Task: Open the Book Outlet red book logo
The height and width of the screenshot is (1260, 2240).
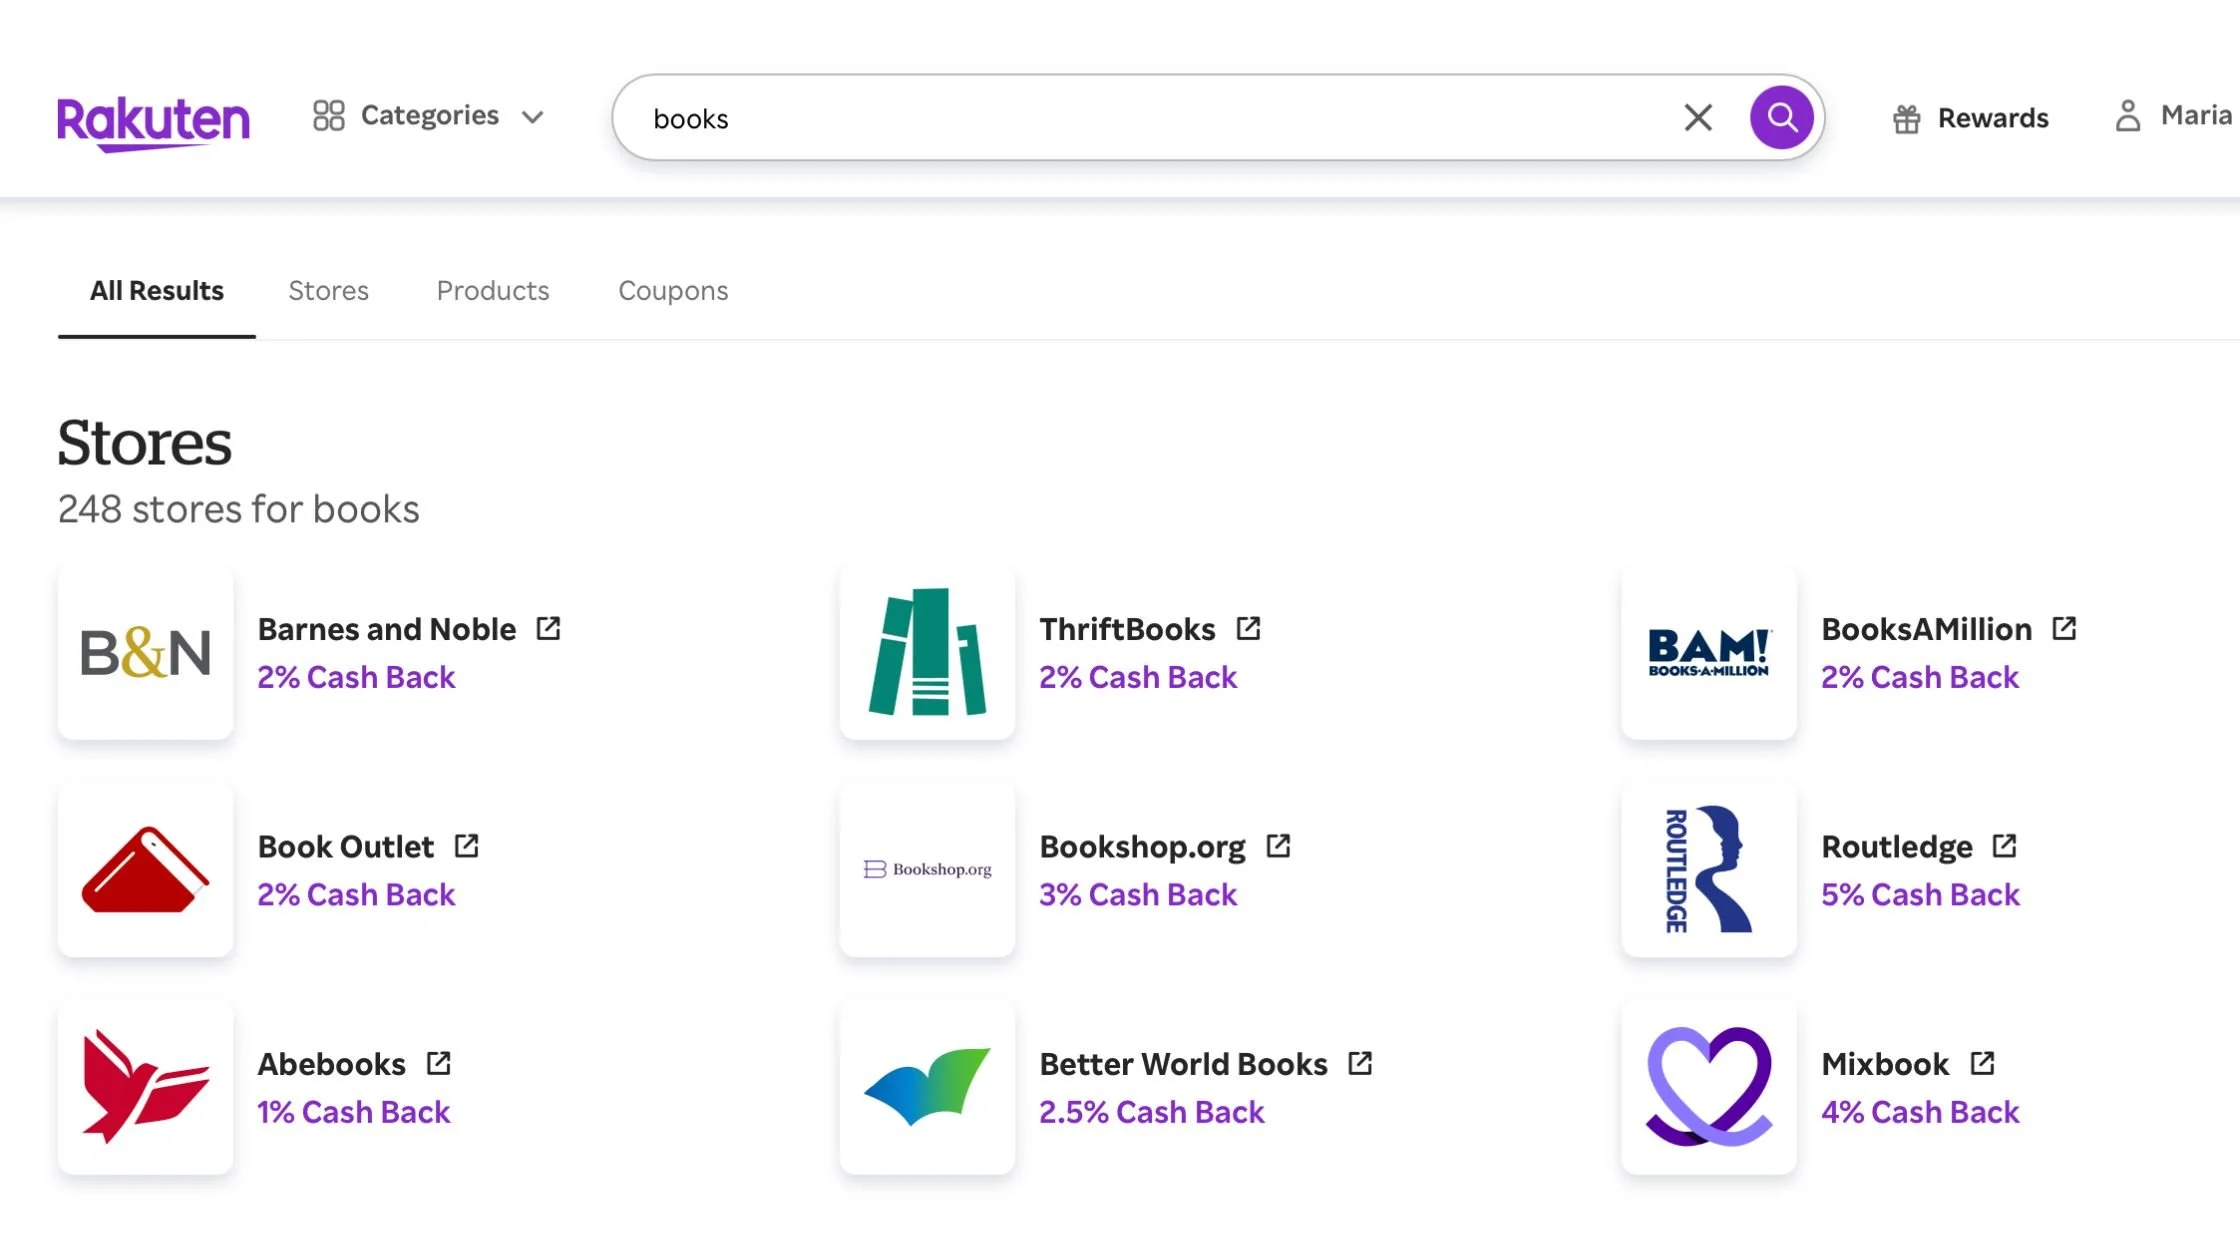Action: click(146, 870)
